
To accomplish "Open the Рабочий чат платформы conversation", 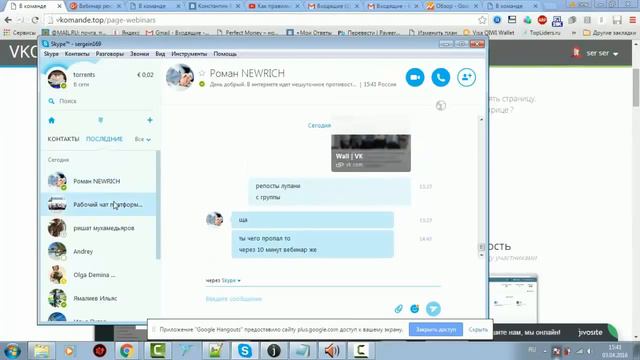I will [x=98, y=204].
